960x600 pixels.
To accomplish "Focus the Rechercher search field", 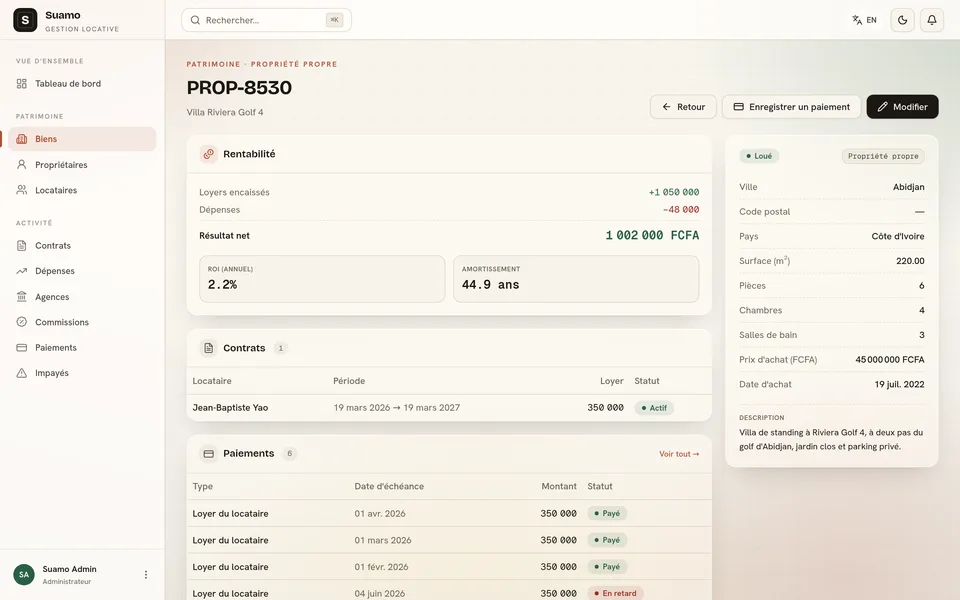I will (266, 20).
